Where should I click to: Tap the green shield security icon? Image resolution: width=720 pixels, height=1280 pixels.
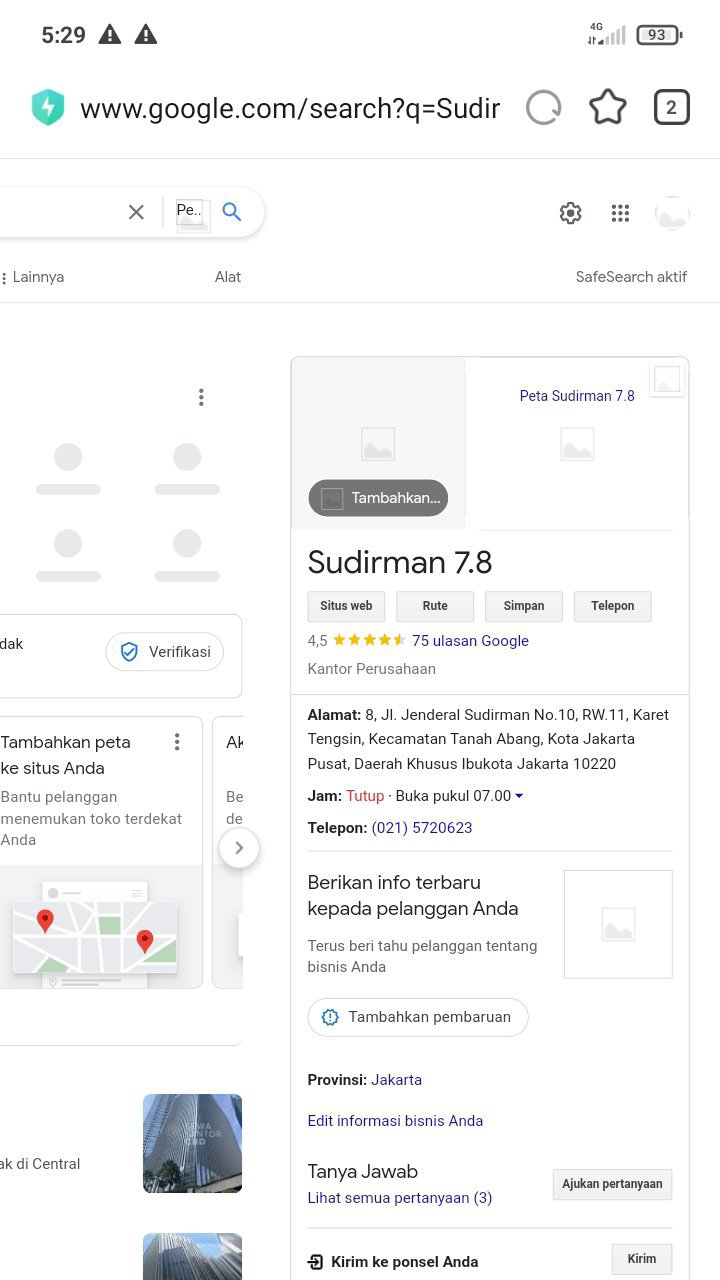point(48,108)
